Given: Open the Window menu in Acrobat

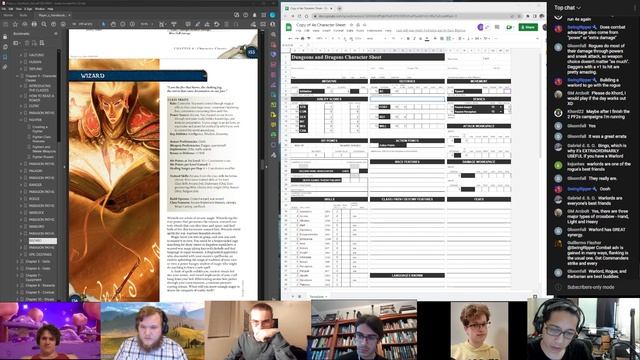Looking at the screenshot, I should pyautogui.click(x=40, y=9).
